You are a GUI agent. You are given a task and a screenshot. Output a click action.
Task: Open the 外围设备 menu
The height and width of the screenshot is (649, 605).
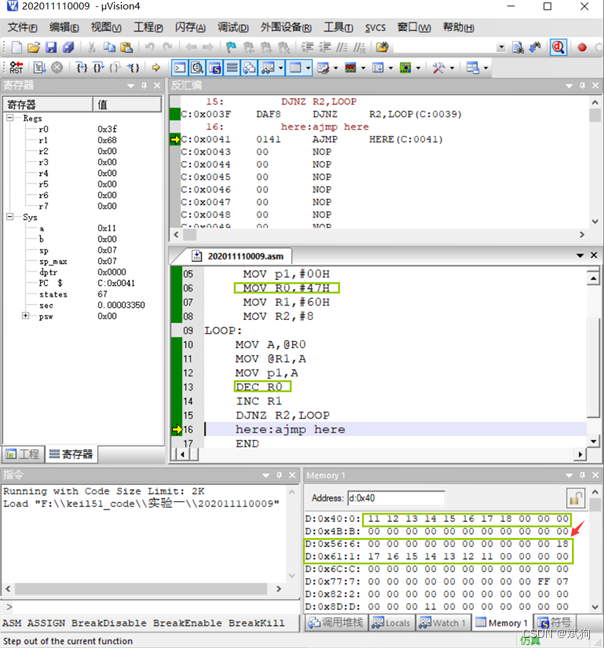click(286, 27)
